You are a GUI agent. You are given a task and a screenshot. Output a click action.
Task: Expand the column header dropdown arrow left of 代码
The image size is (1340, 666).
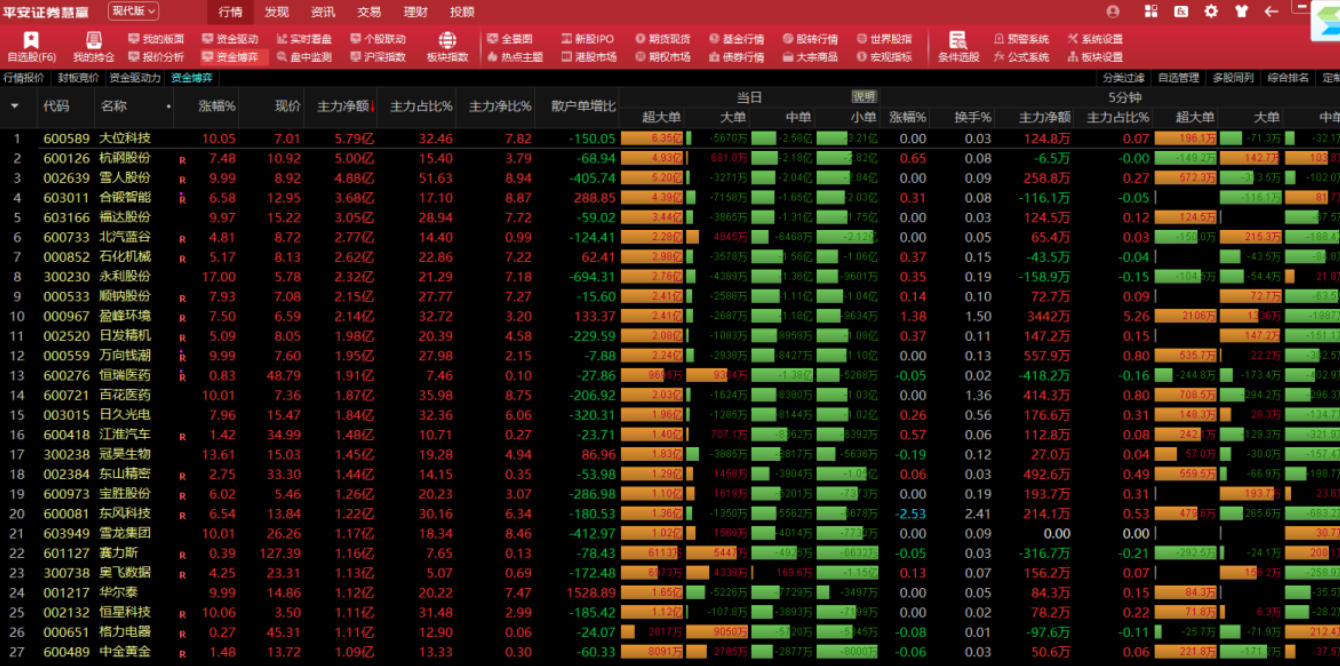(x=15, y=106)
